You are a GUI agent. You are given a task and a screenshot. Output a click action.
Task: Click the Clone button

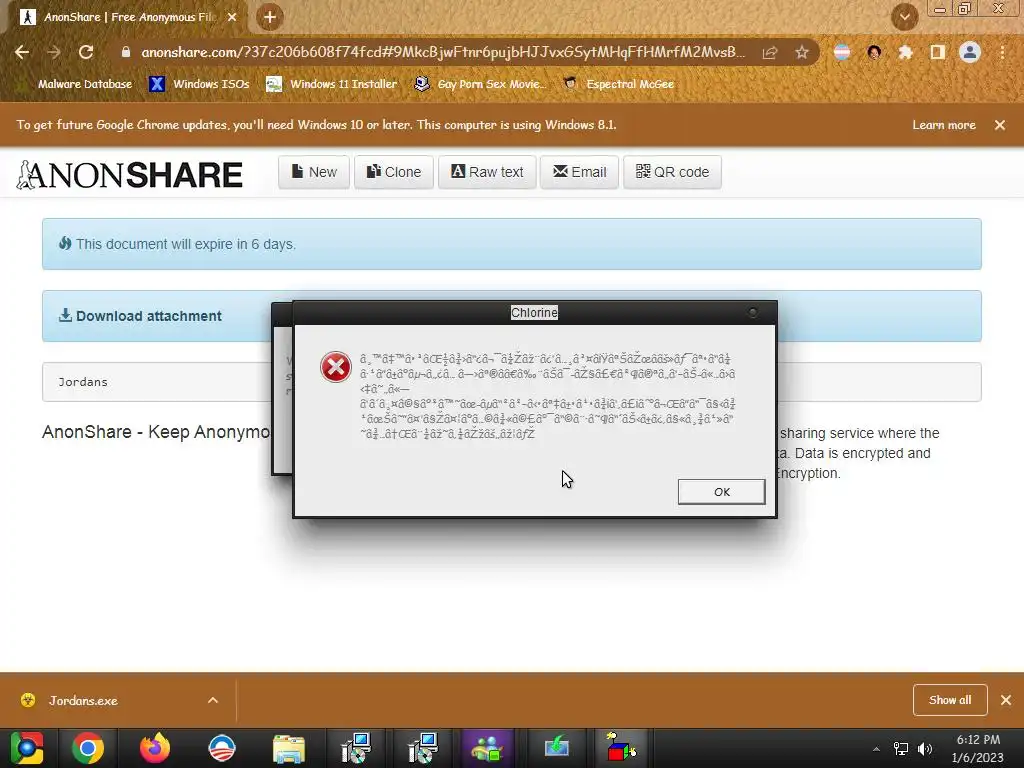(x=394, y=172)
